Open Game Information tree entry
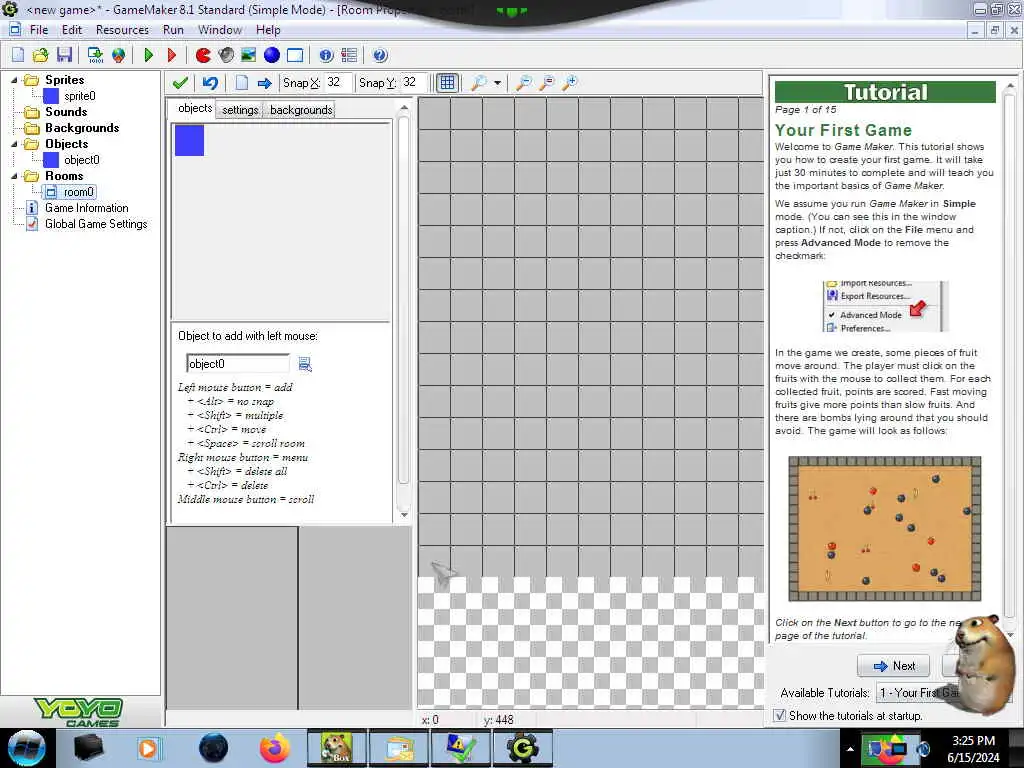The image size is (1024, 768). (86, 208)
